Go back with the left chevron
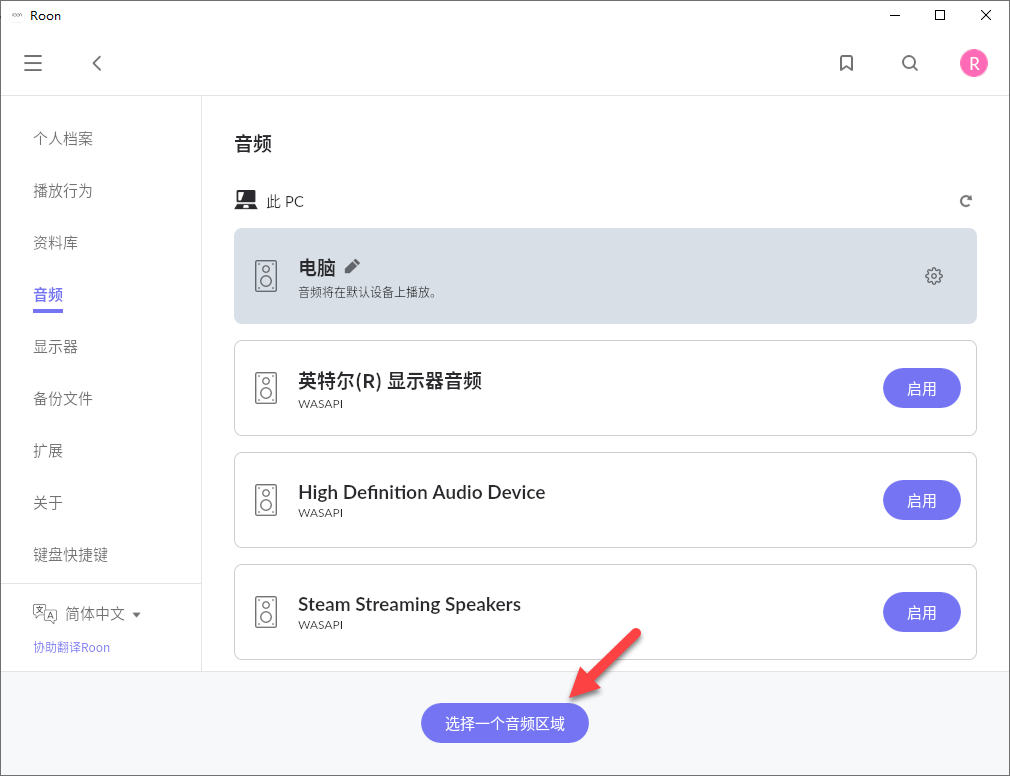This screenshot has height=776, width=1010. [x=97, y=63]
